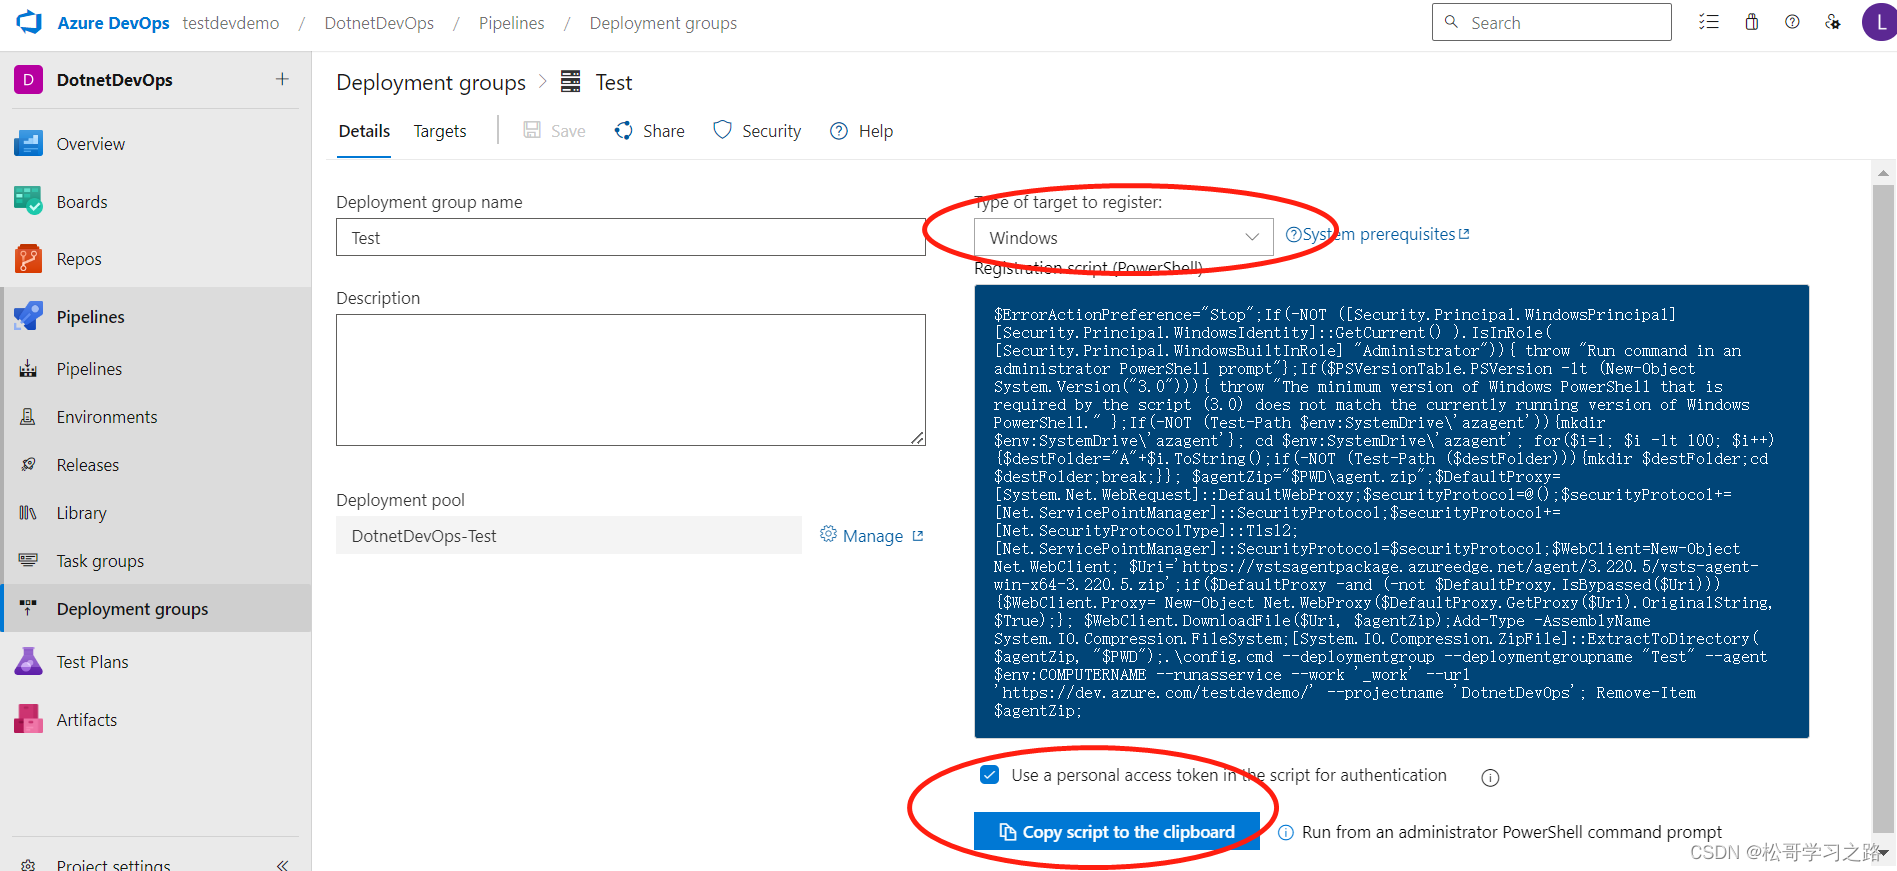Viewport: 1897px width, 871px height.
Task: Click the Deployment group name field
Action: click(631, 238)
